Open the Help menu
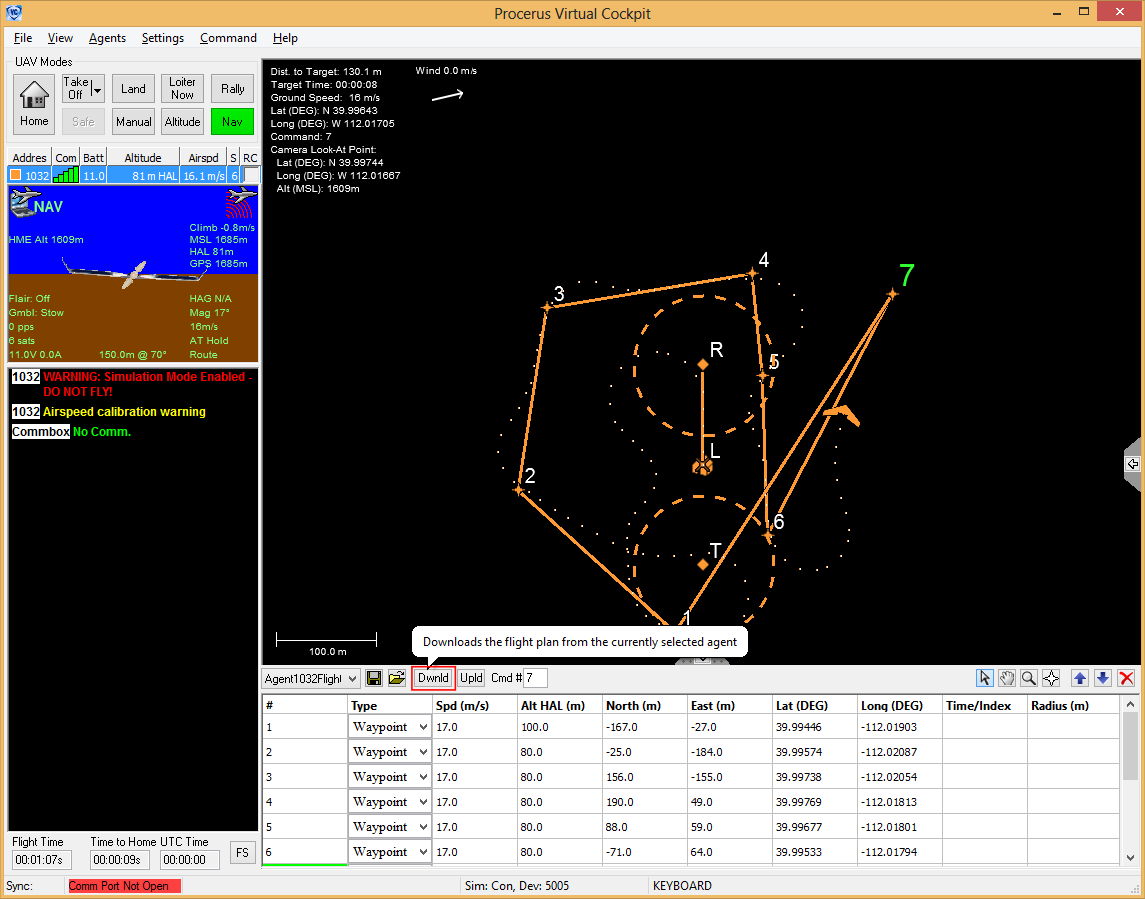This screenshot has width=1145, height=899. [x=285, y=38]
